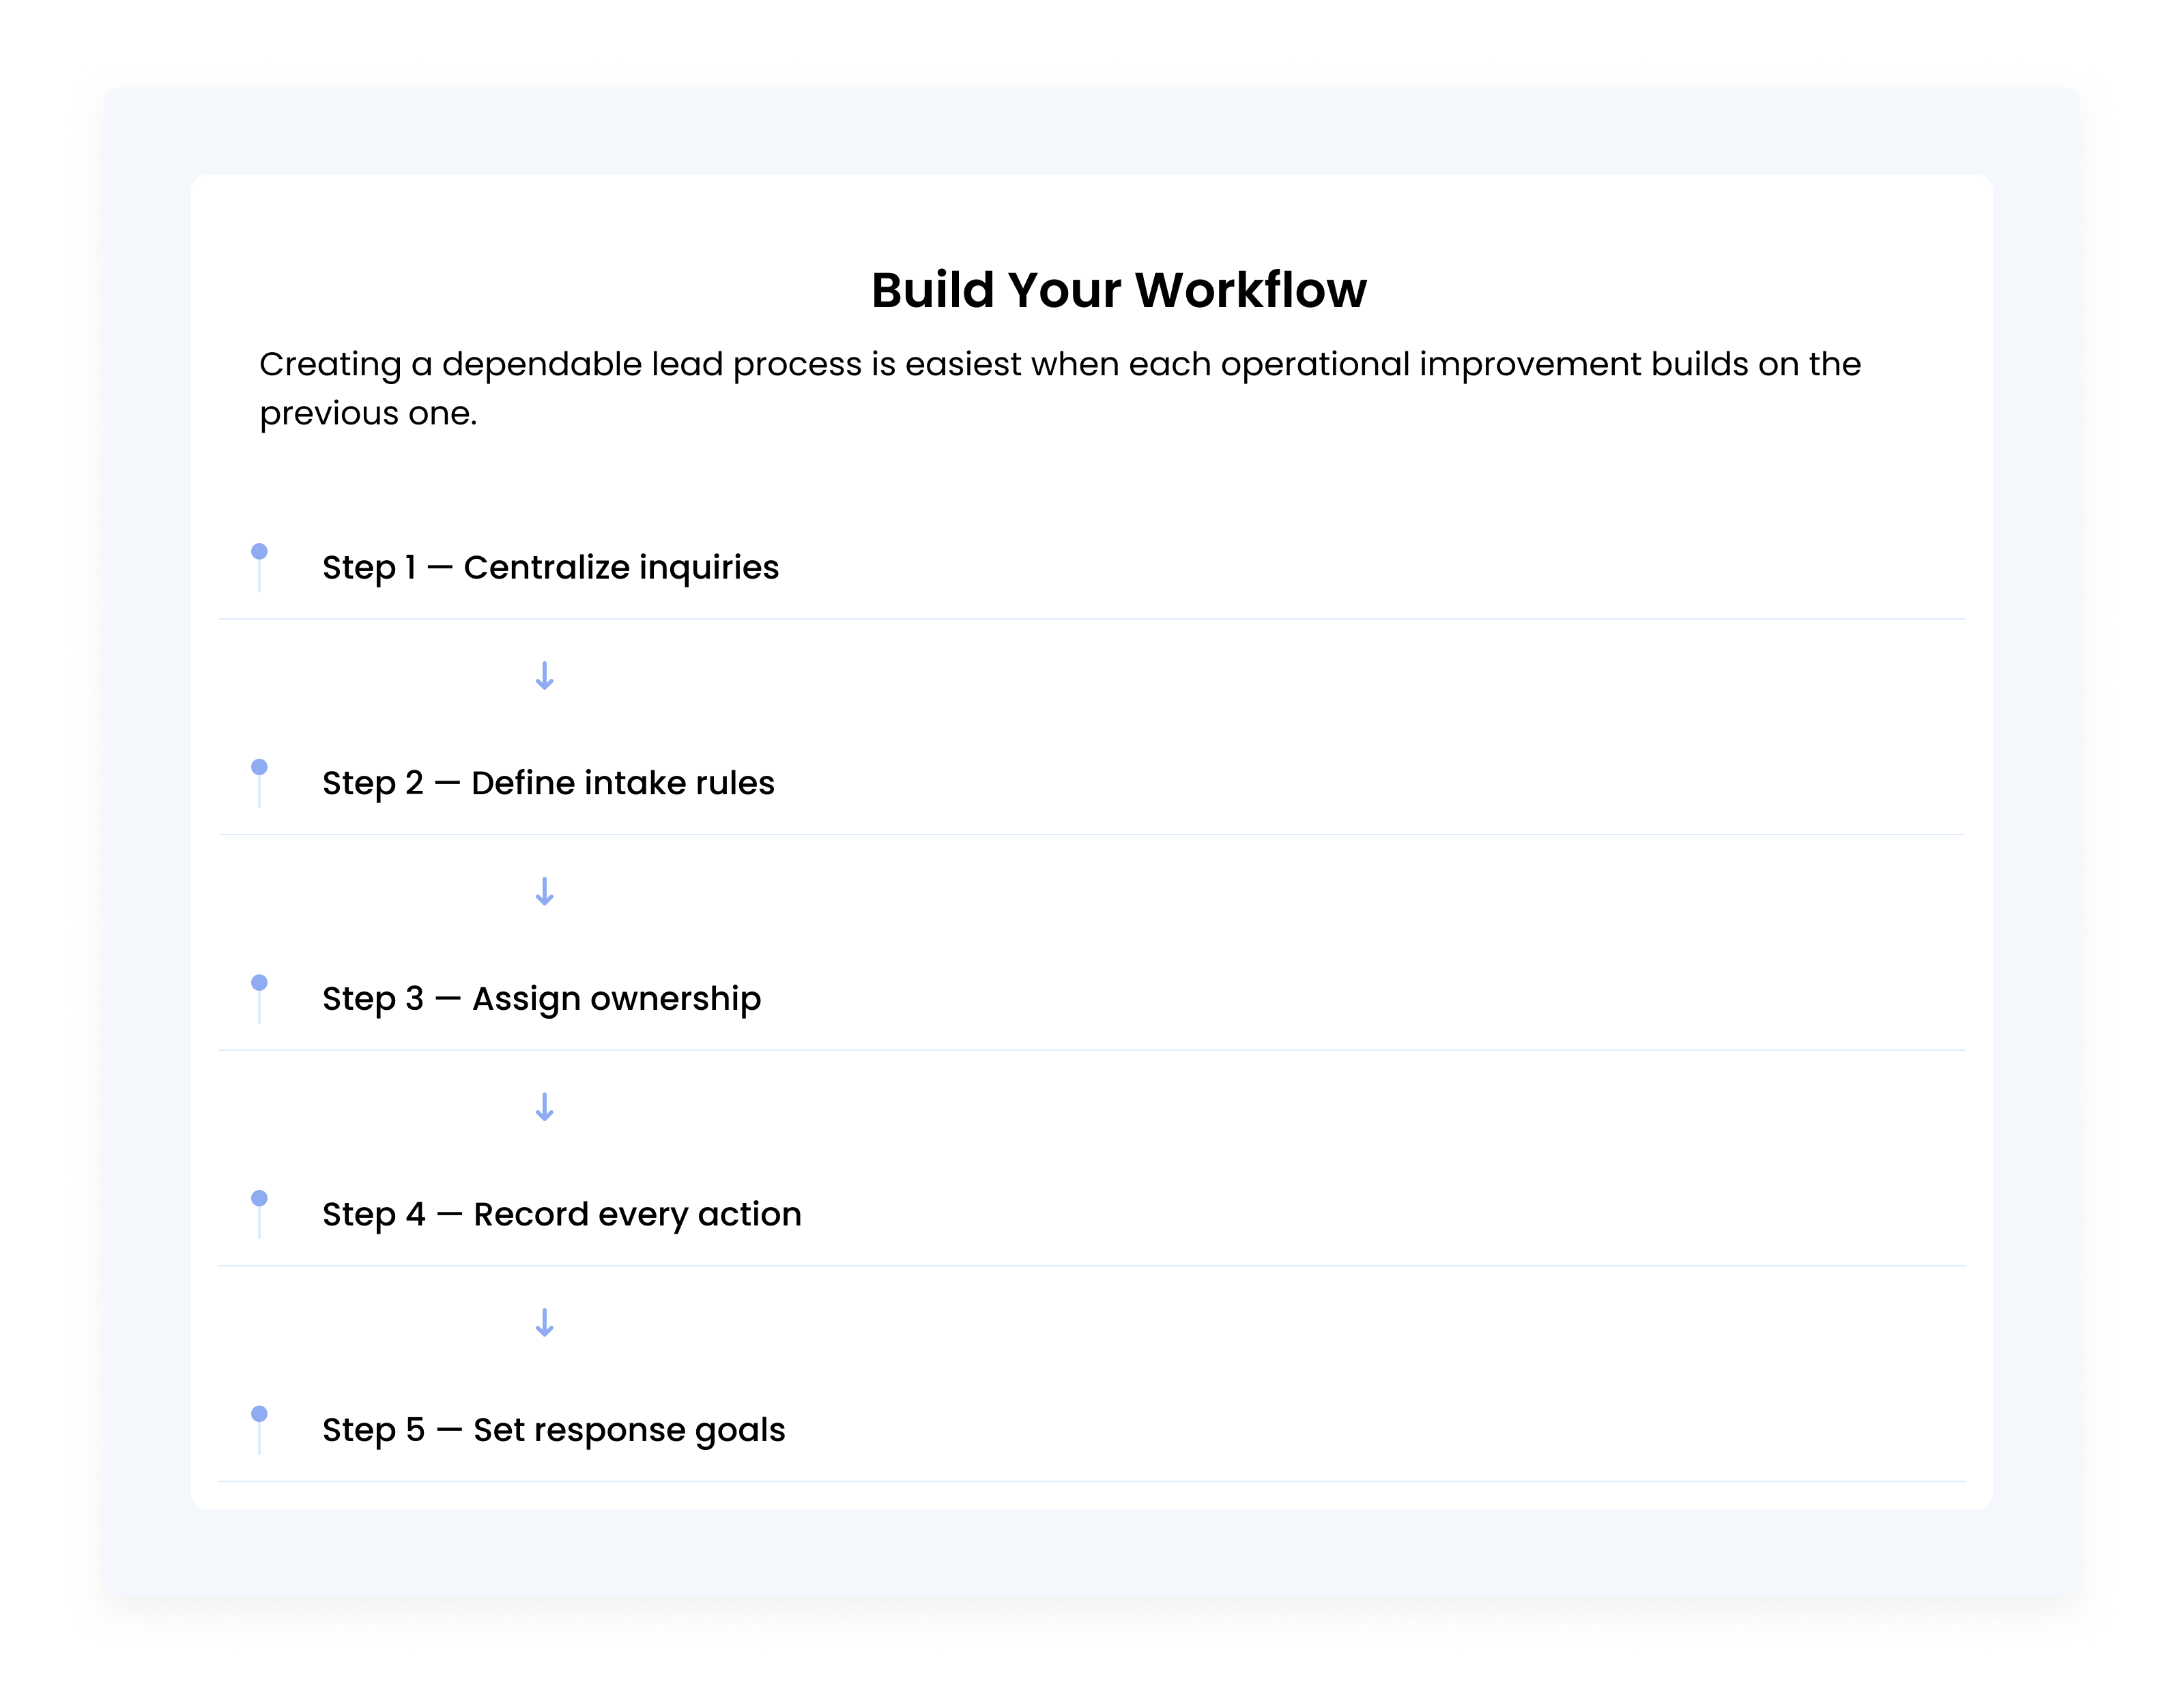
Task: Click the pin marker beside Step 2
Action: click(x=259, y=783)
